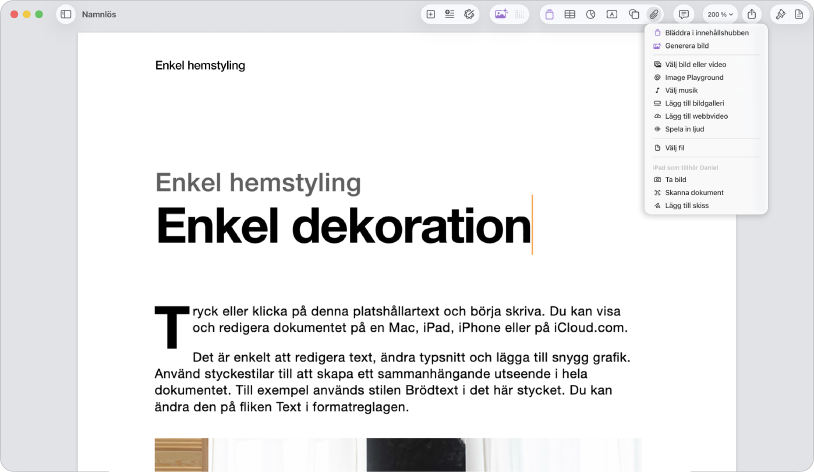Click the green fullscreen window button
Screen dimensions: 814x473
pyautogui.click(x=39, y=15)
